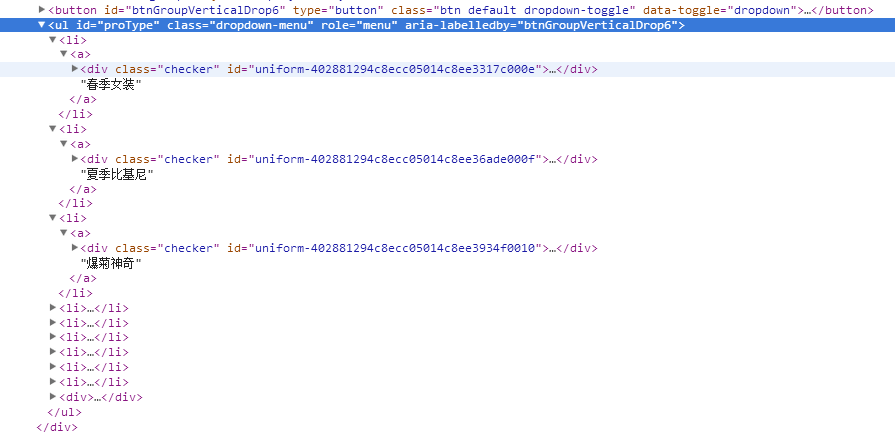Click the button's type value "button"
Image resolution: width=895 pixels, height=436 pixels.
[x=355, y=10]
